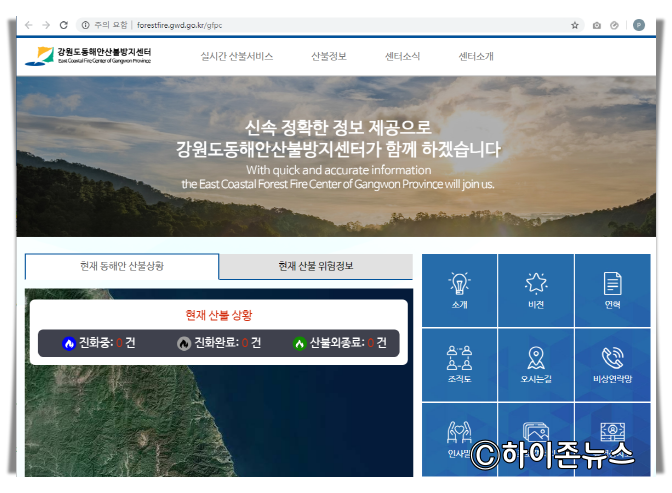This screenshot has width=672, height=493.
Task: Open the 오시는길 map pin tile
Action: pyautogui.click(x=536, y=364)
